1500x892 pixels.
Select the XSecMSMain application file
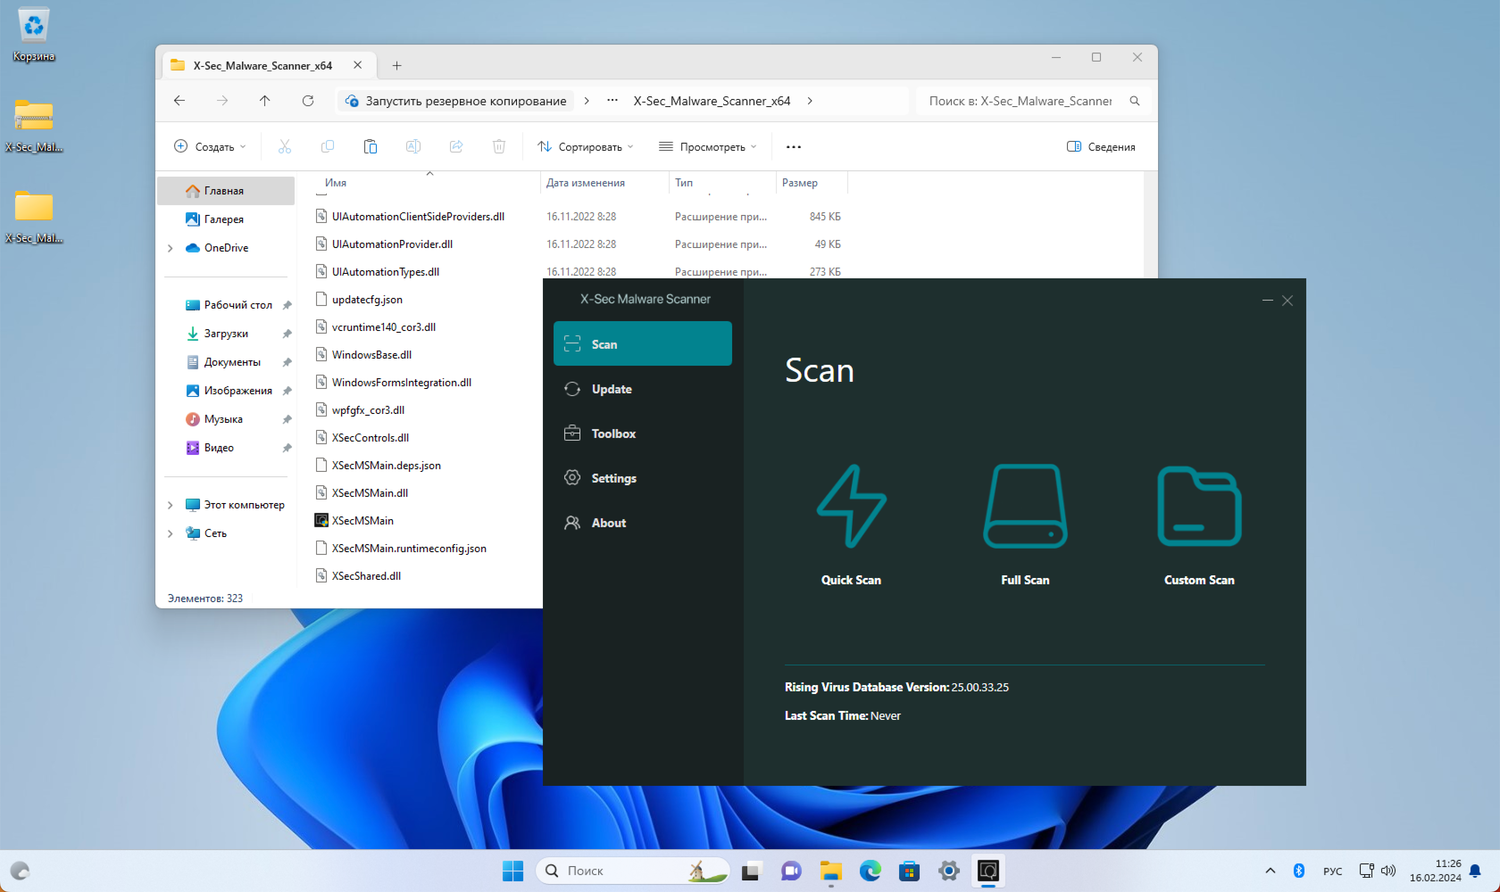pyautogui.click(x=362, y=521)
